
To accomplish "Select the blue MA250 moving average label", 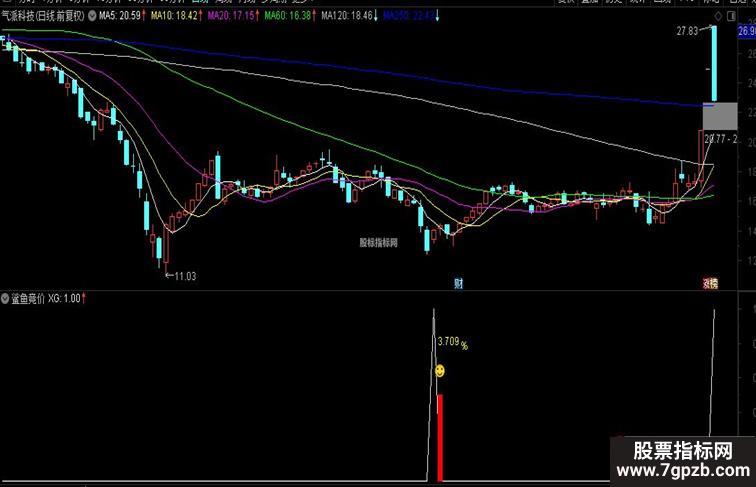I will pyautogui.click(x=409, y=16).
